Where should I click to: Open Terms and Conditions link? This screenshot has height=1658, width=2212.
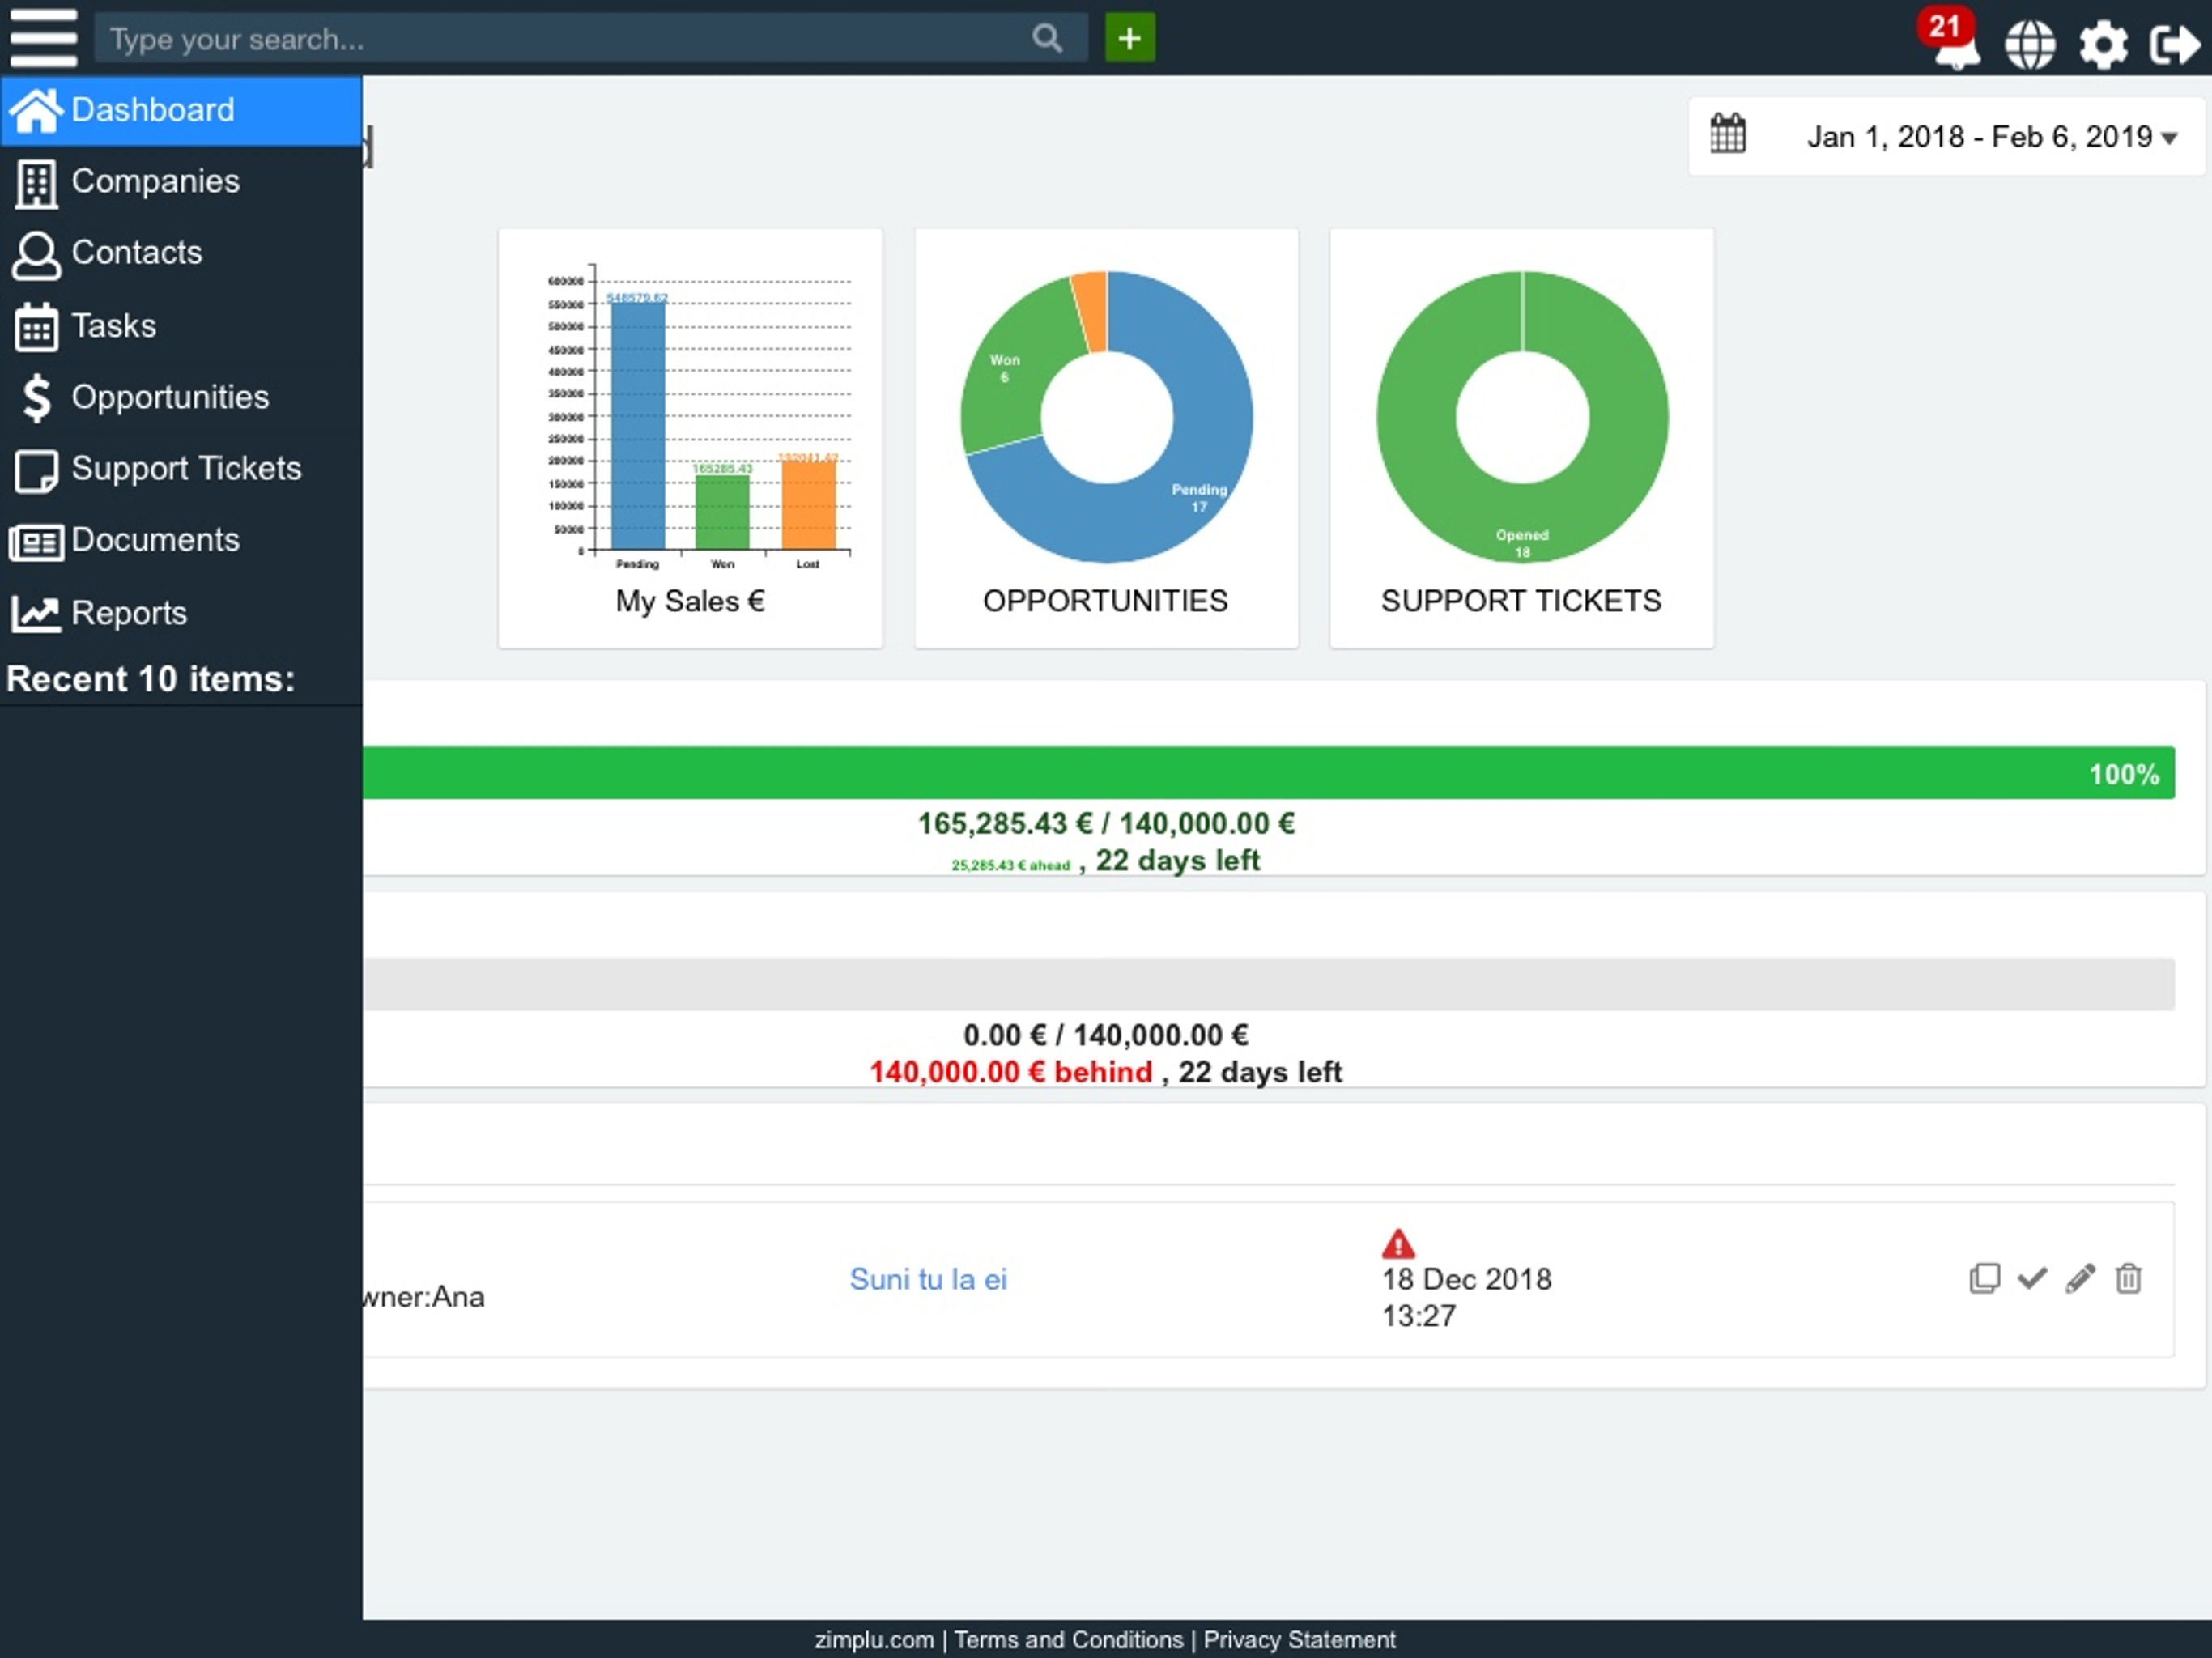(x=1068, y=1640)
